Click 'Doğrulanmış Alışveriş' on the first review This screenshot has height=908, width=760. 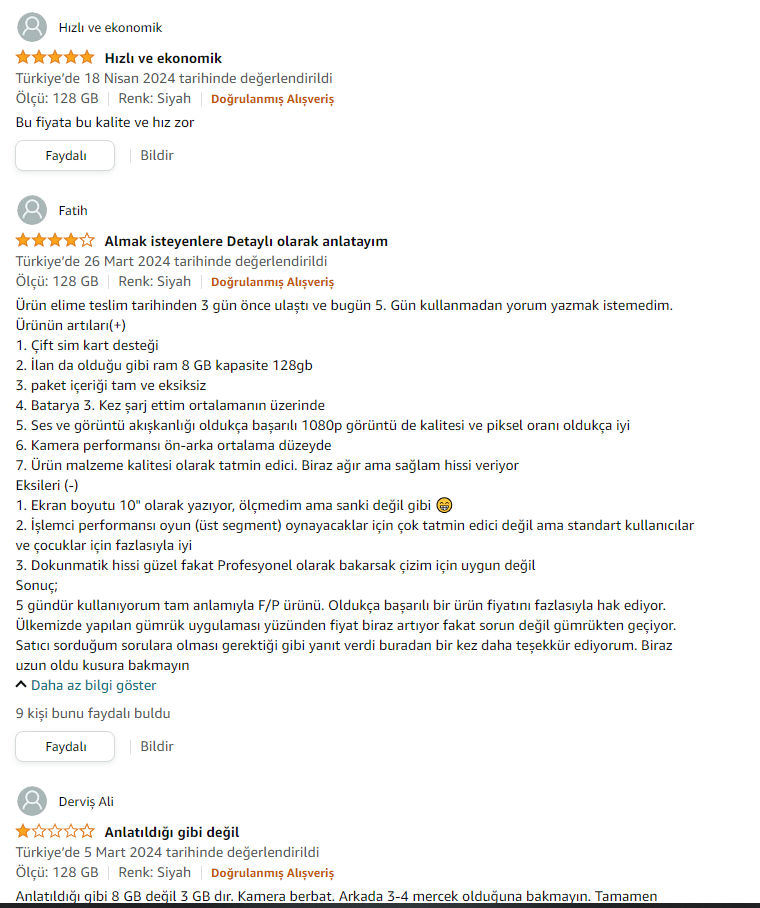pos(272,99)
